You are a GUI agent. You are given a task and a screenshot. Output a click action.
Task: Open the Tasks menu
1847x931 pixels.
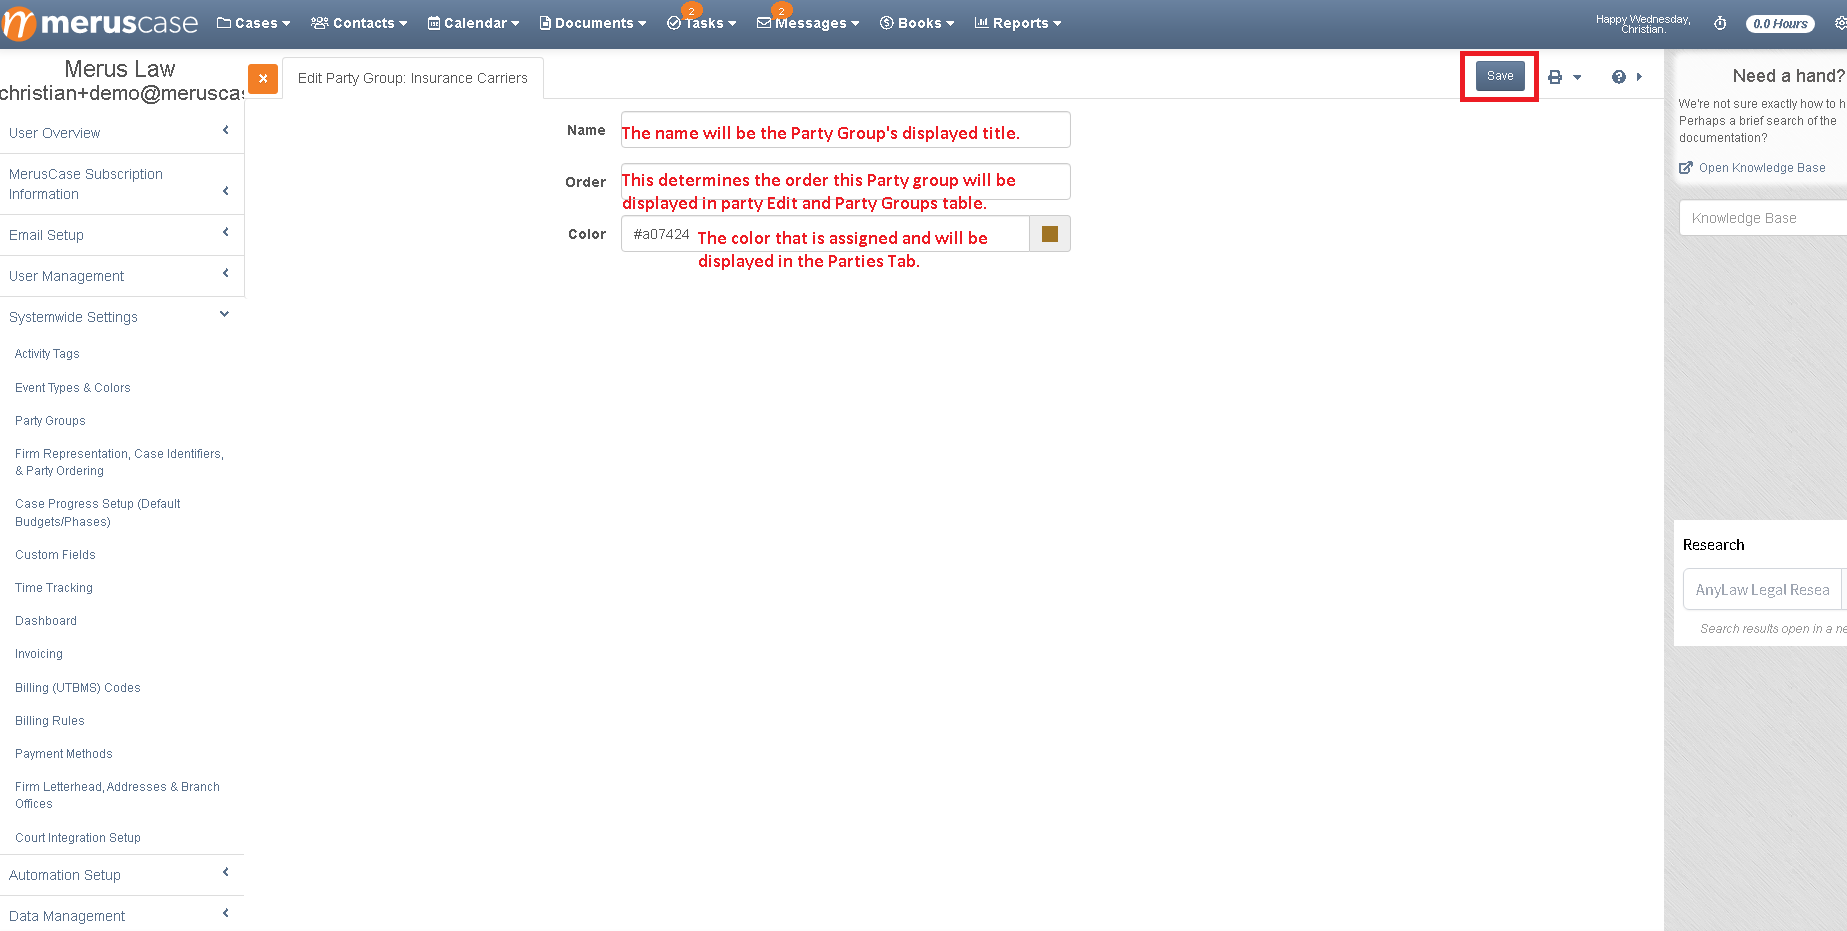pyautogui.click(x=702, y=23)
